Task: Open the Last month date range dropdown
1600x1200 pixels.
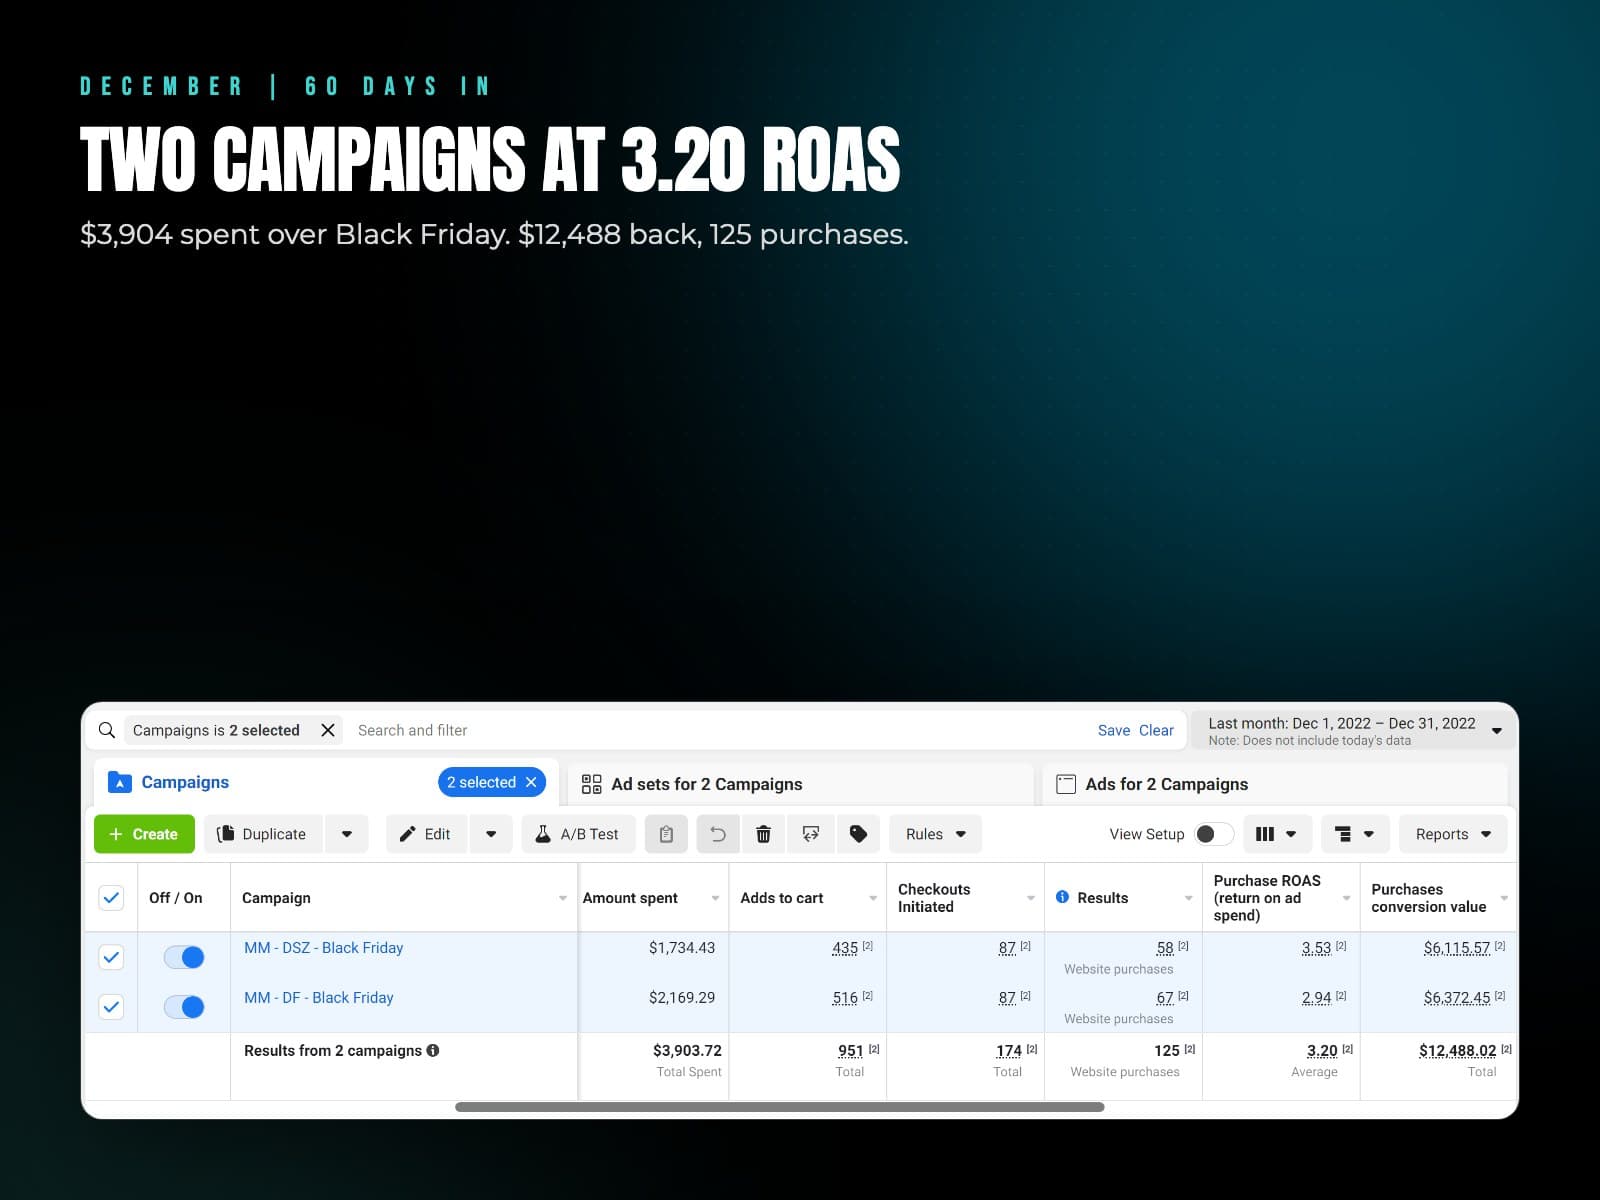Action: [x=1354, y=731]
